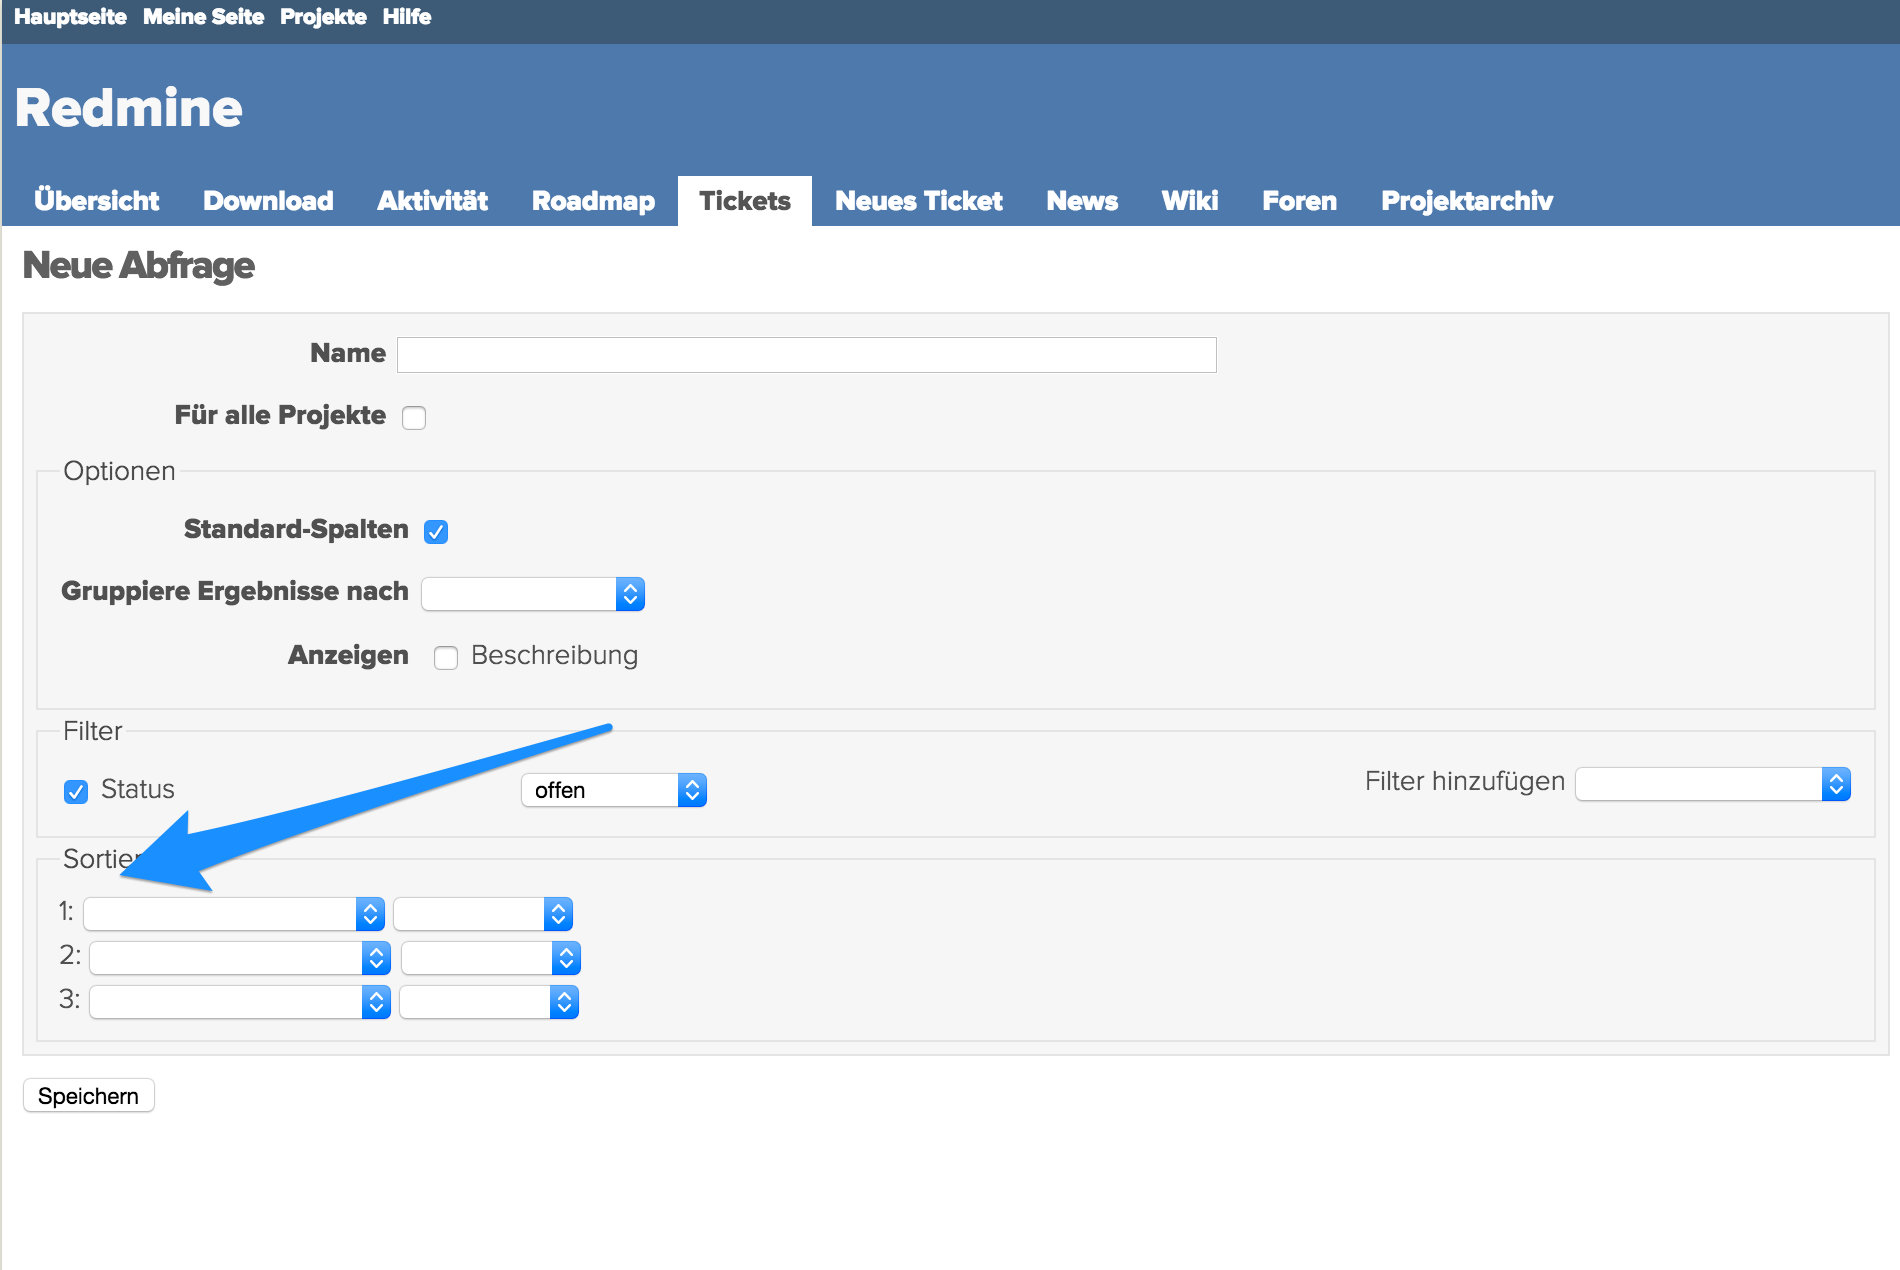This screenshot has width=1900, height=1270.
Task: Open the first sort direction dropdown
Action: (483, 914)
